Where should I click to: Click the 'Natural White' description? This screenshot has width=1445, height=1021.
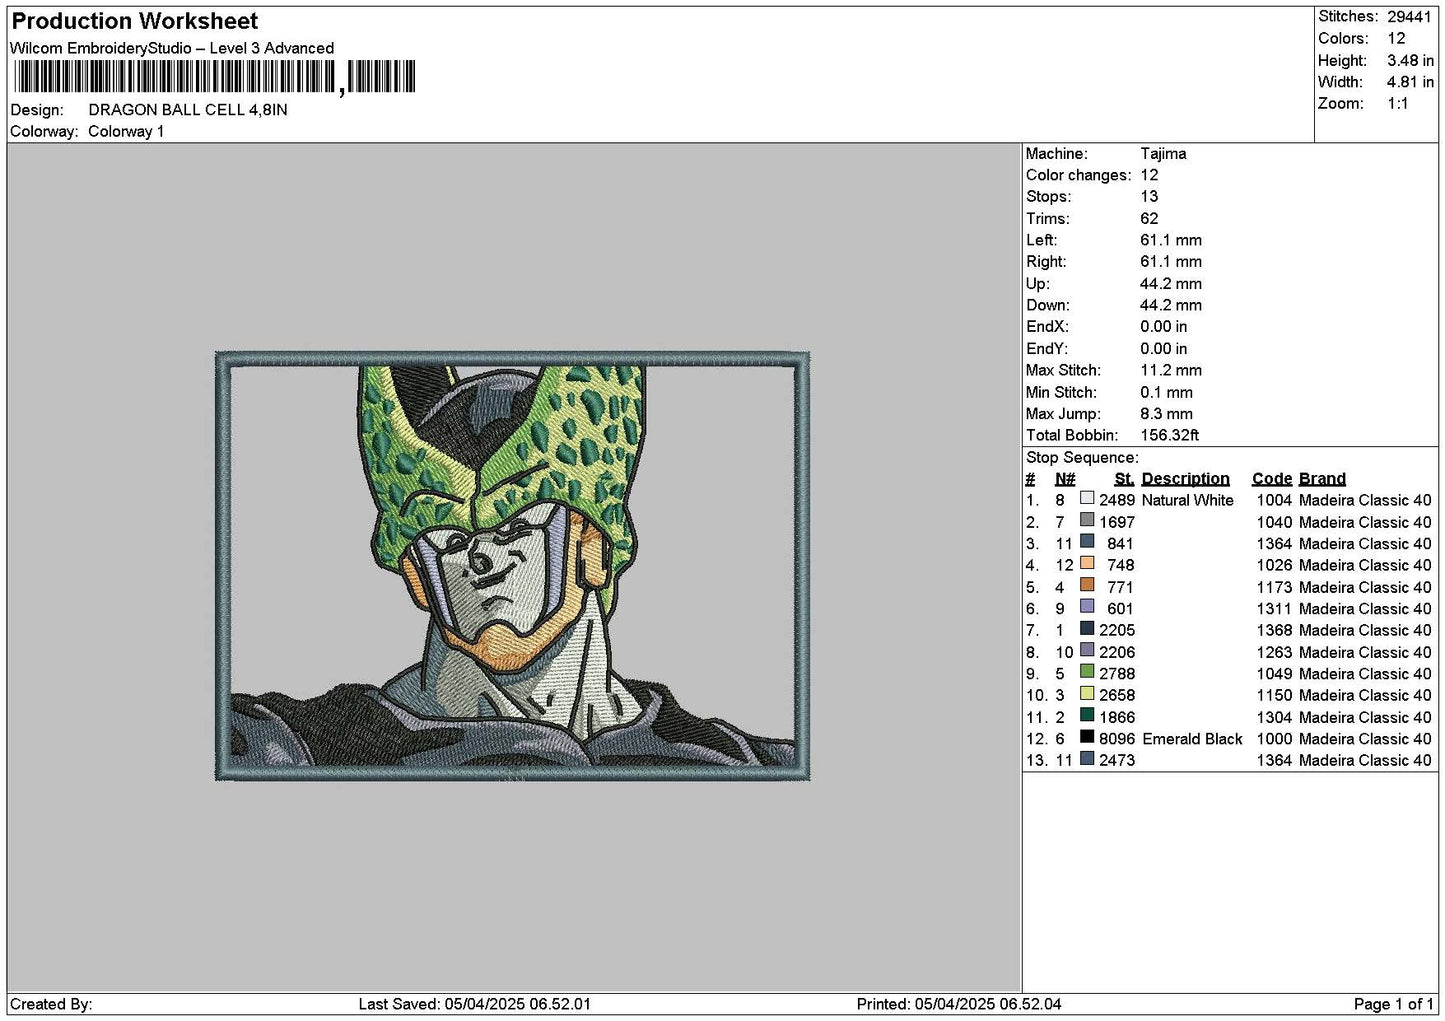tap(1188, 500)
